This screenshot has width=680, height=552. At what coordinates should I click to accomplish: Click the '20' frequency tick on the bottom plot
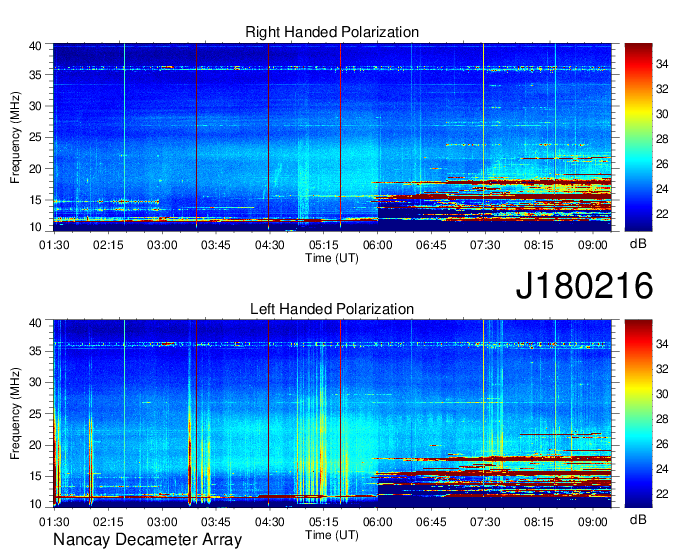tap(35, 445)
